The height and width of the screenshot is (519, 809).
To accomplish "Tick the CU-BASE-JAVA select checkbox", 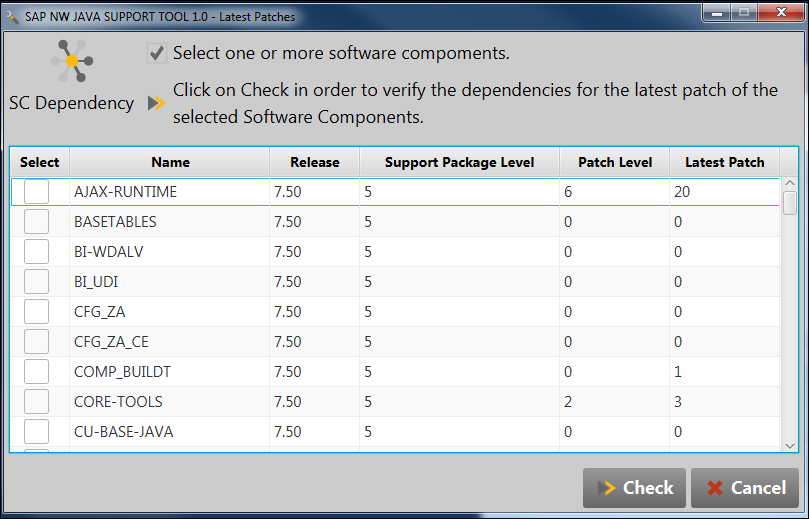I will (x=37, y=431).
